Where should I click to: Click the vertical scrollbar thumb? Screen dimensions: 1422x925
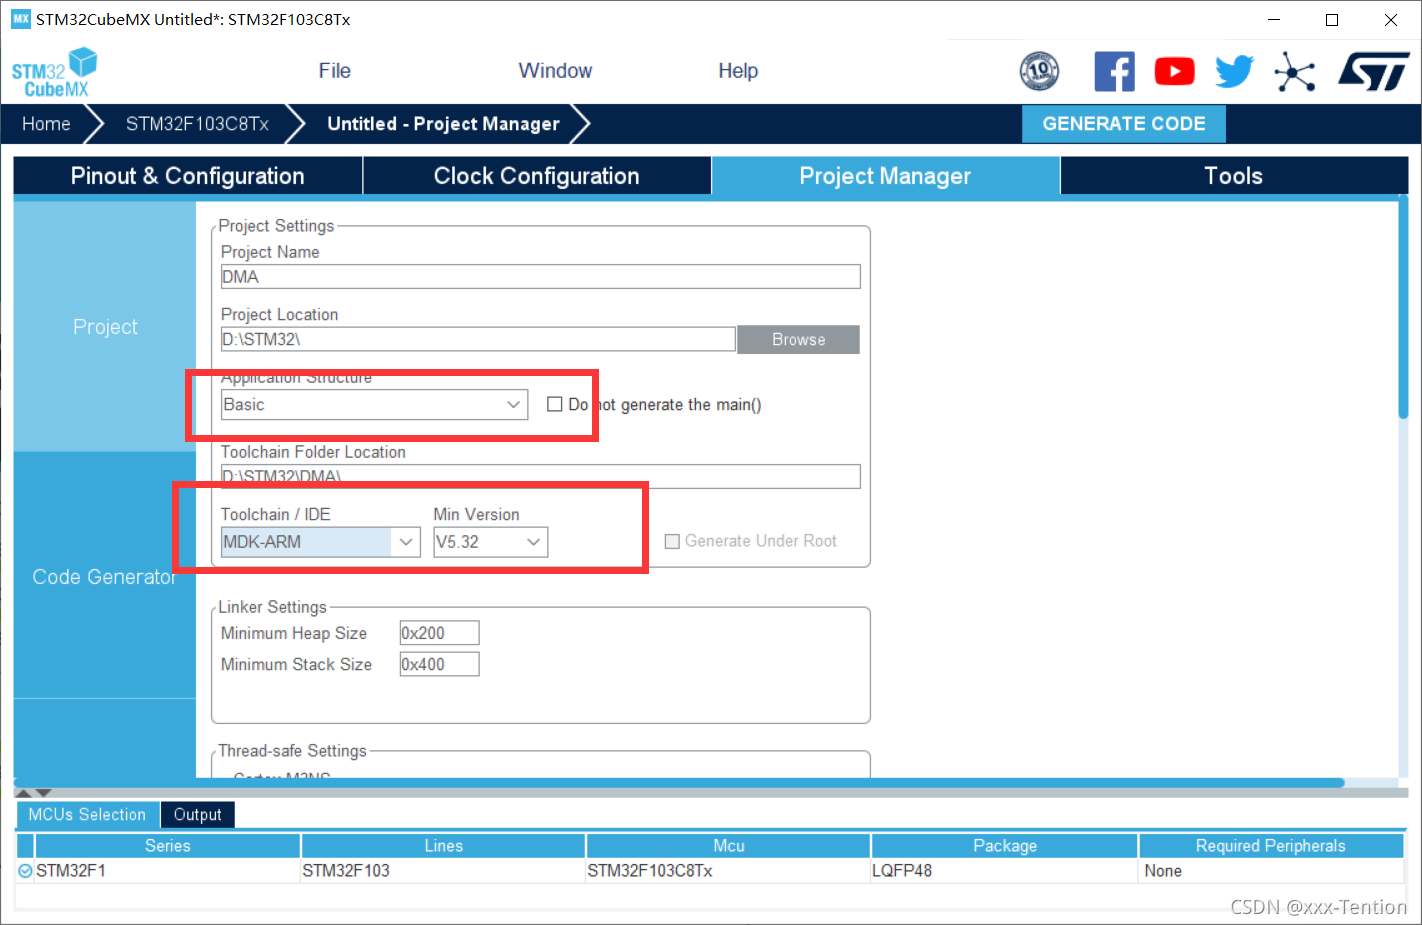click(1403, 309)
